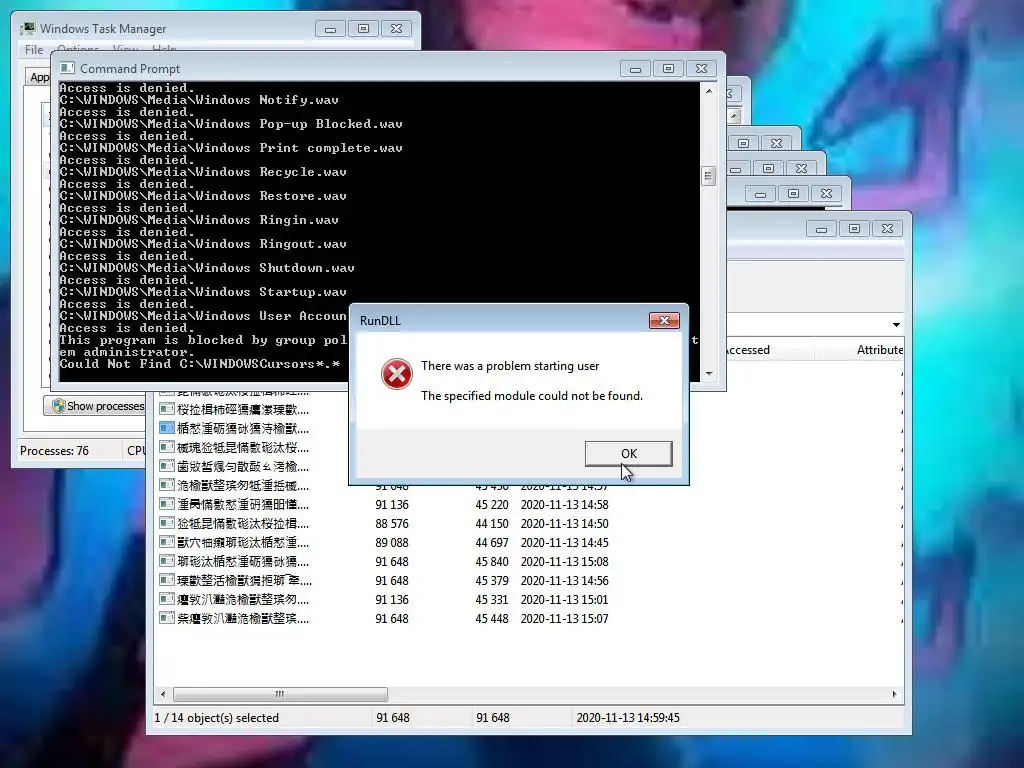Select the packed size 45 448
Screen dimensions: 1024x768
click(492, 618)
